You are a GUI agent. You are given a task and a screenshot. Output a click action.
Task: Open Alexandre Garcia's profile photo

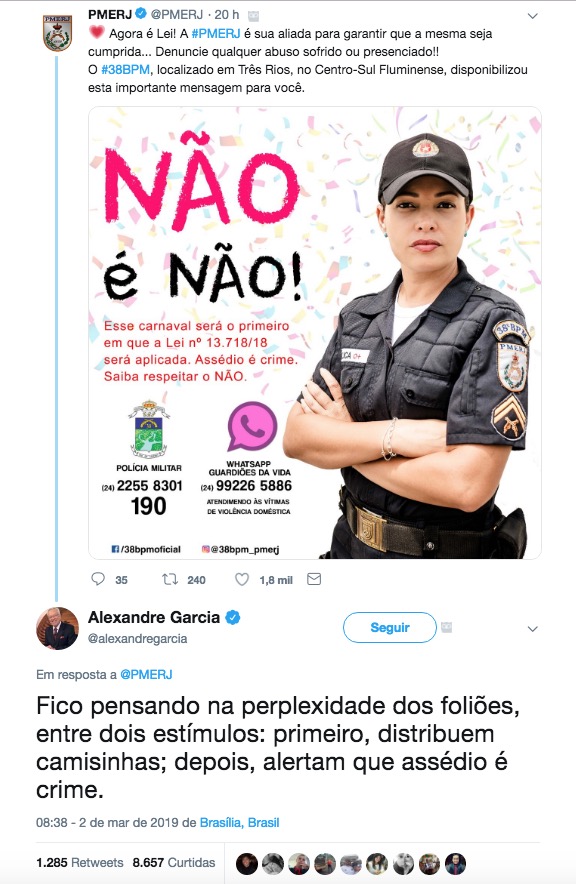pyautogui.click(x=57, y=628)
